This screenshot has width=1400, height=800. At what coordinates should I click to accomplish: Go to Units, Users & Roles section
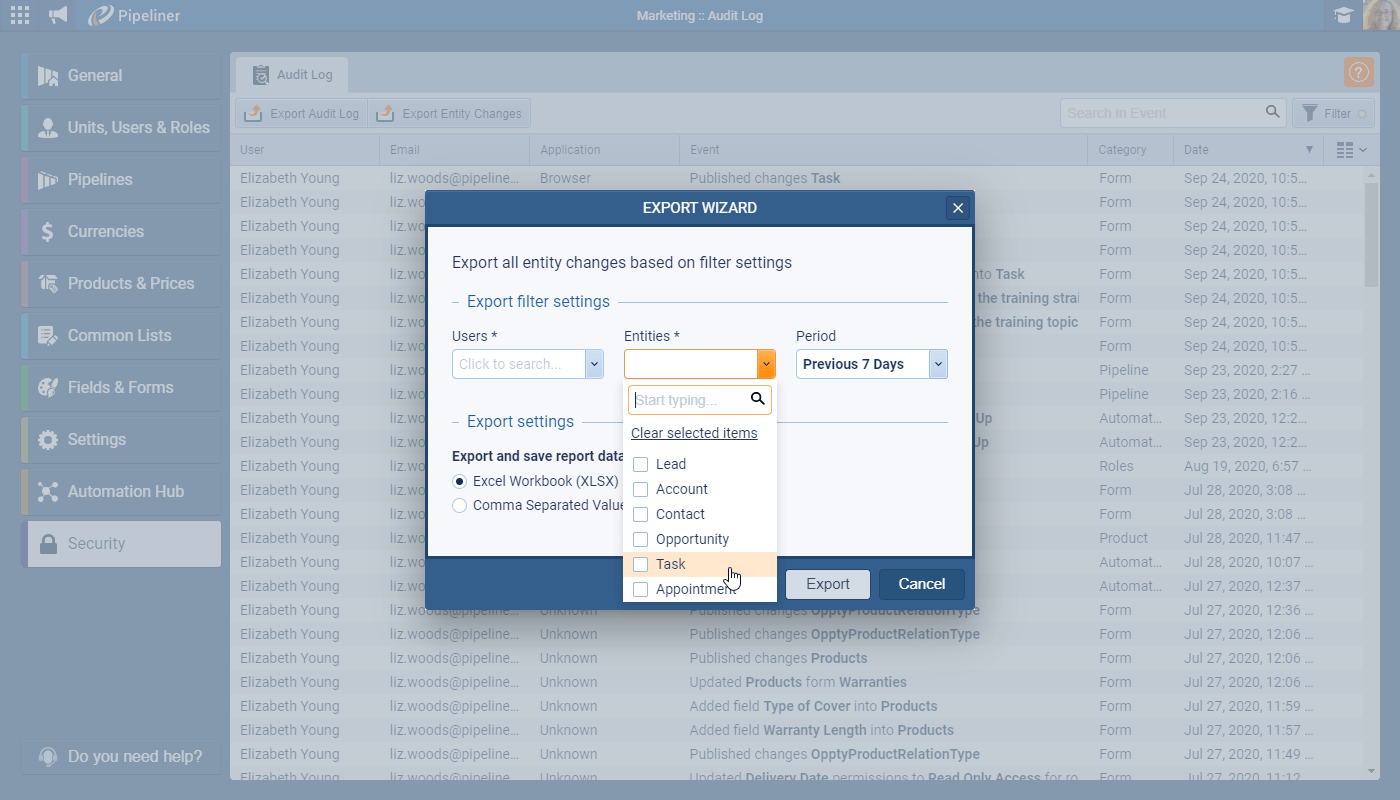138,128
